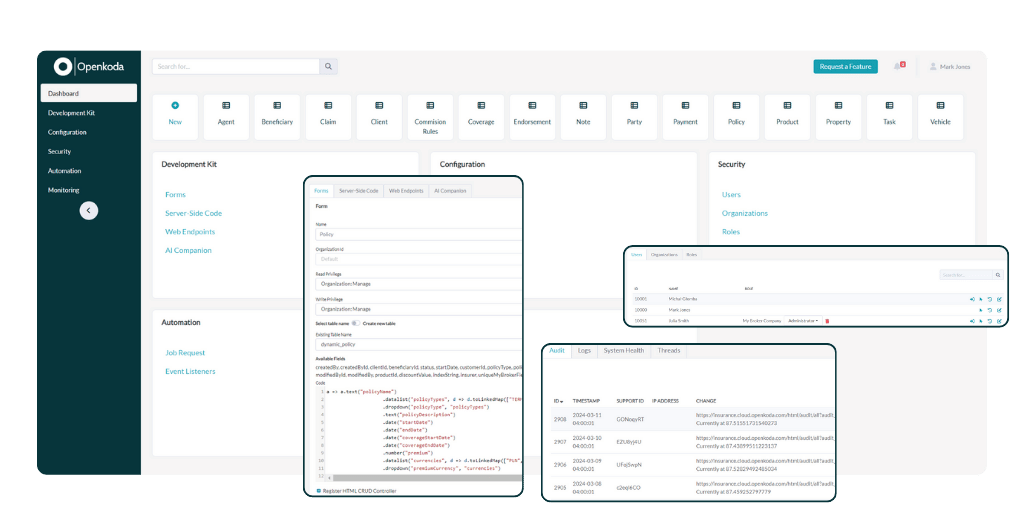Screen dimensions: 1024x525
Task: Open the Administrator role dropdown
Action: (x=803, y=321)
